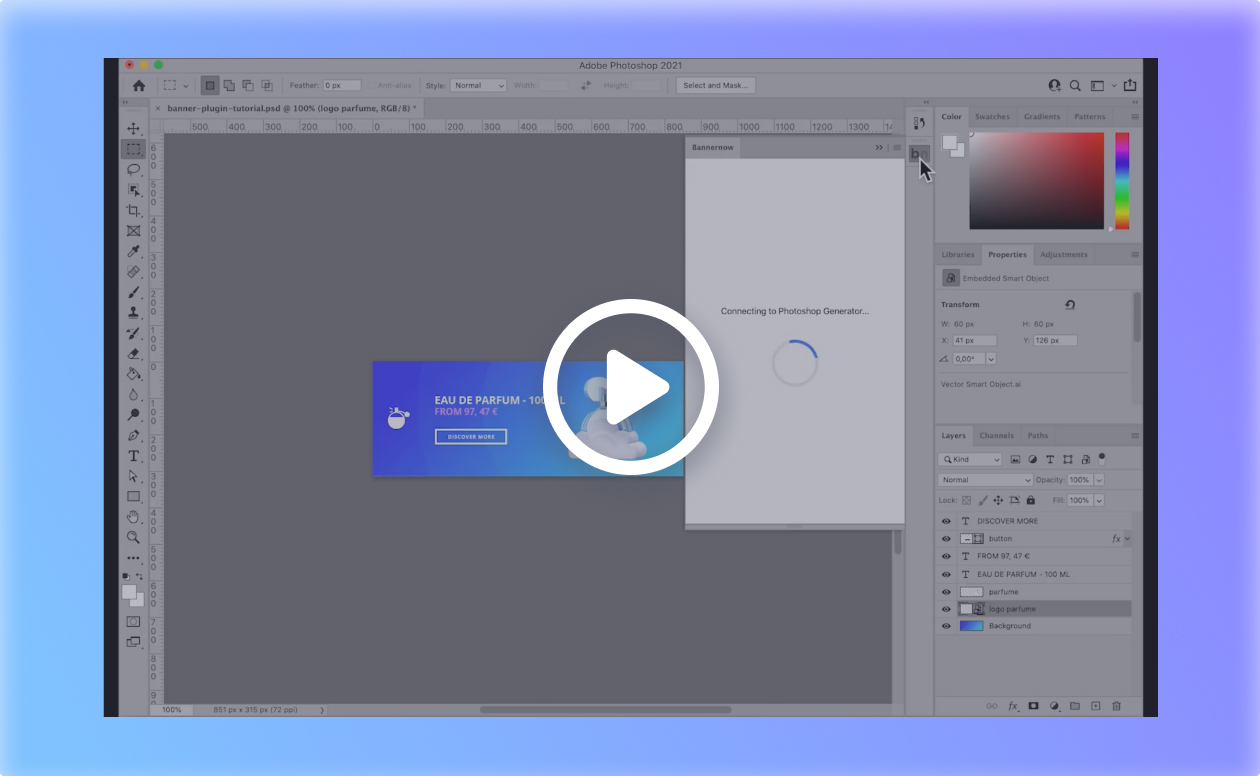
Task: Select the Zoom tool
Action: point(133,537)
